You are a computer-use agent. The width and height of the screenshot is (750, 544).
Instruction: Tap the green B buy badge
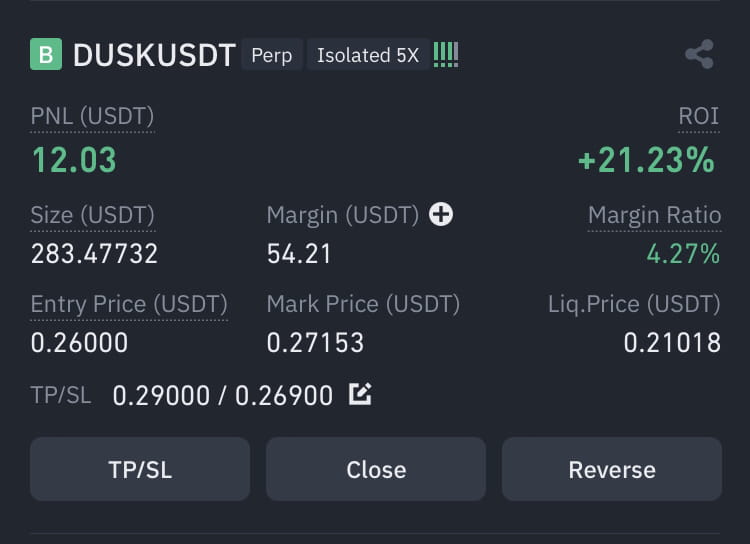tap(46, 54)
